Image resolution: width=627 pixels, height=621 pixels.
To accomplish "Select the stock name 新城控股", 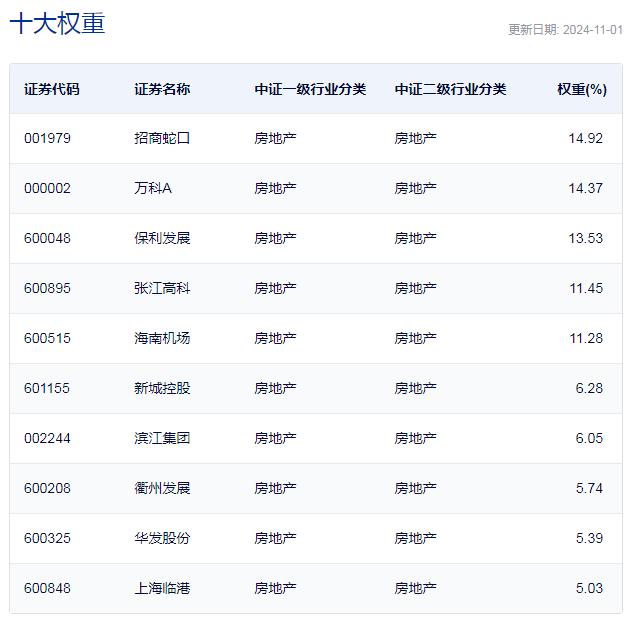I will tap(162, 388).
